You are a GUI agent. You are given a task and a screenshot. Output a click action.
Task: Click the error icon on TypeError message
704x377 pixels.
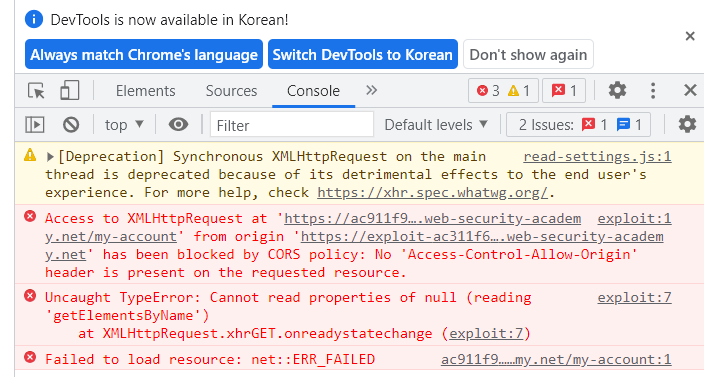pos(30,296)
